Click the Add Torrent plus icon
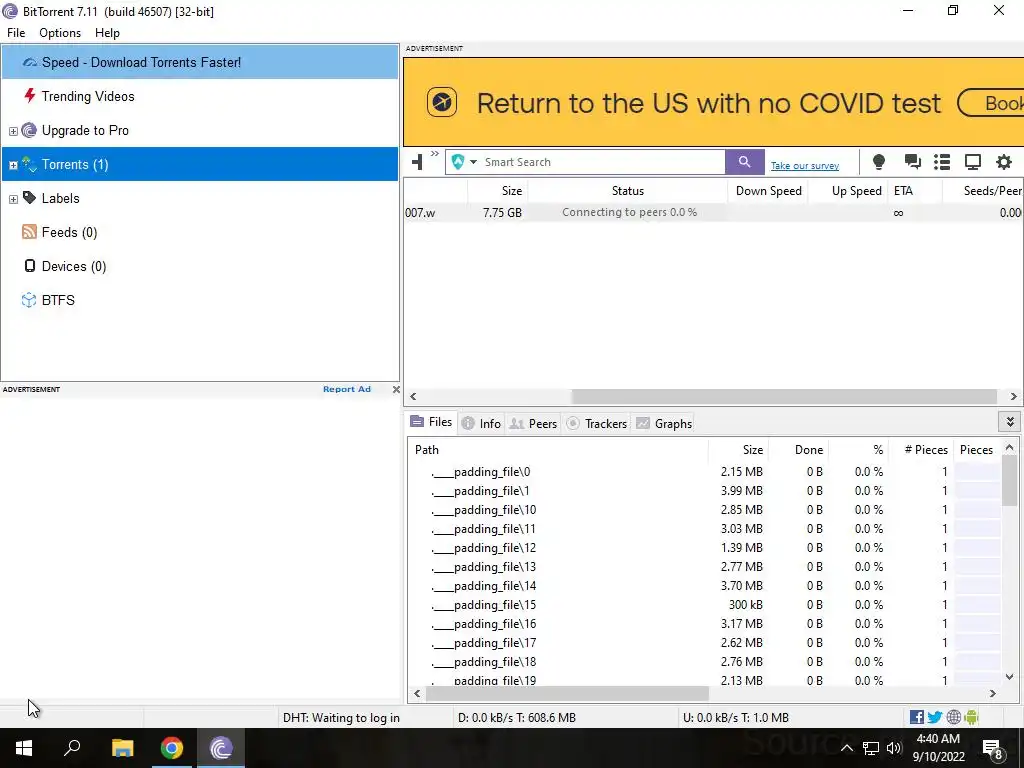 pyautogui.click(x=418, y=161)
